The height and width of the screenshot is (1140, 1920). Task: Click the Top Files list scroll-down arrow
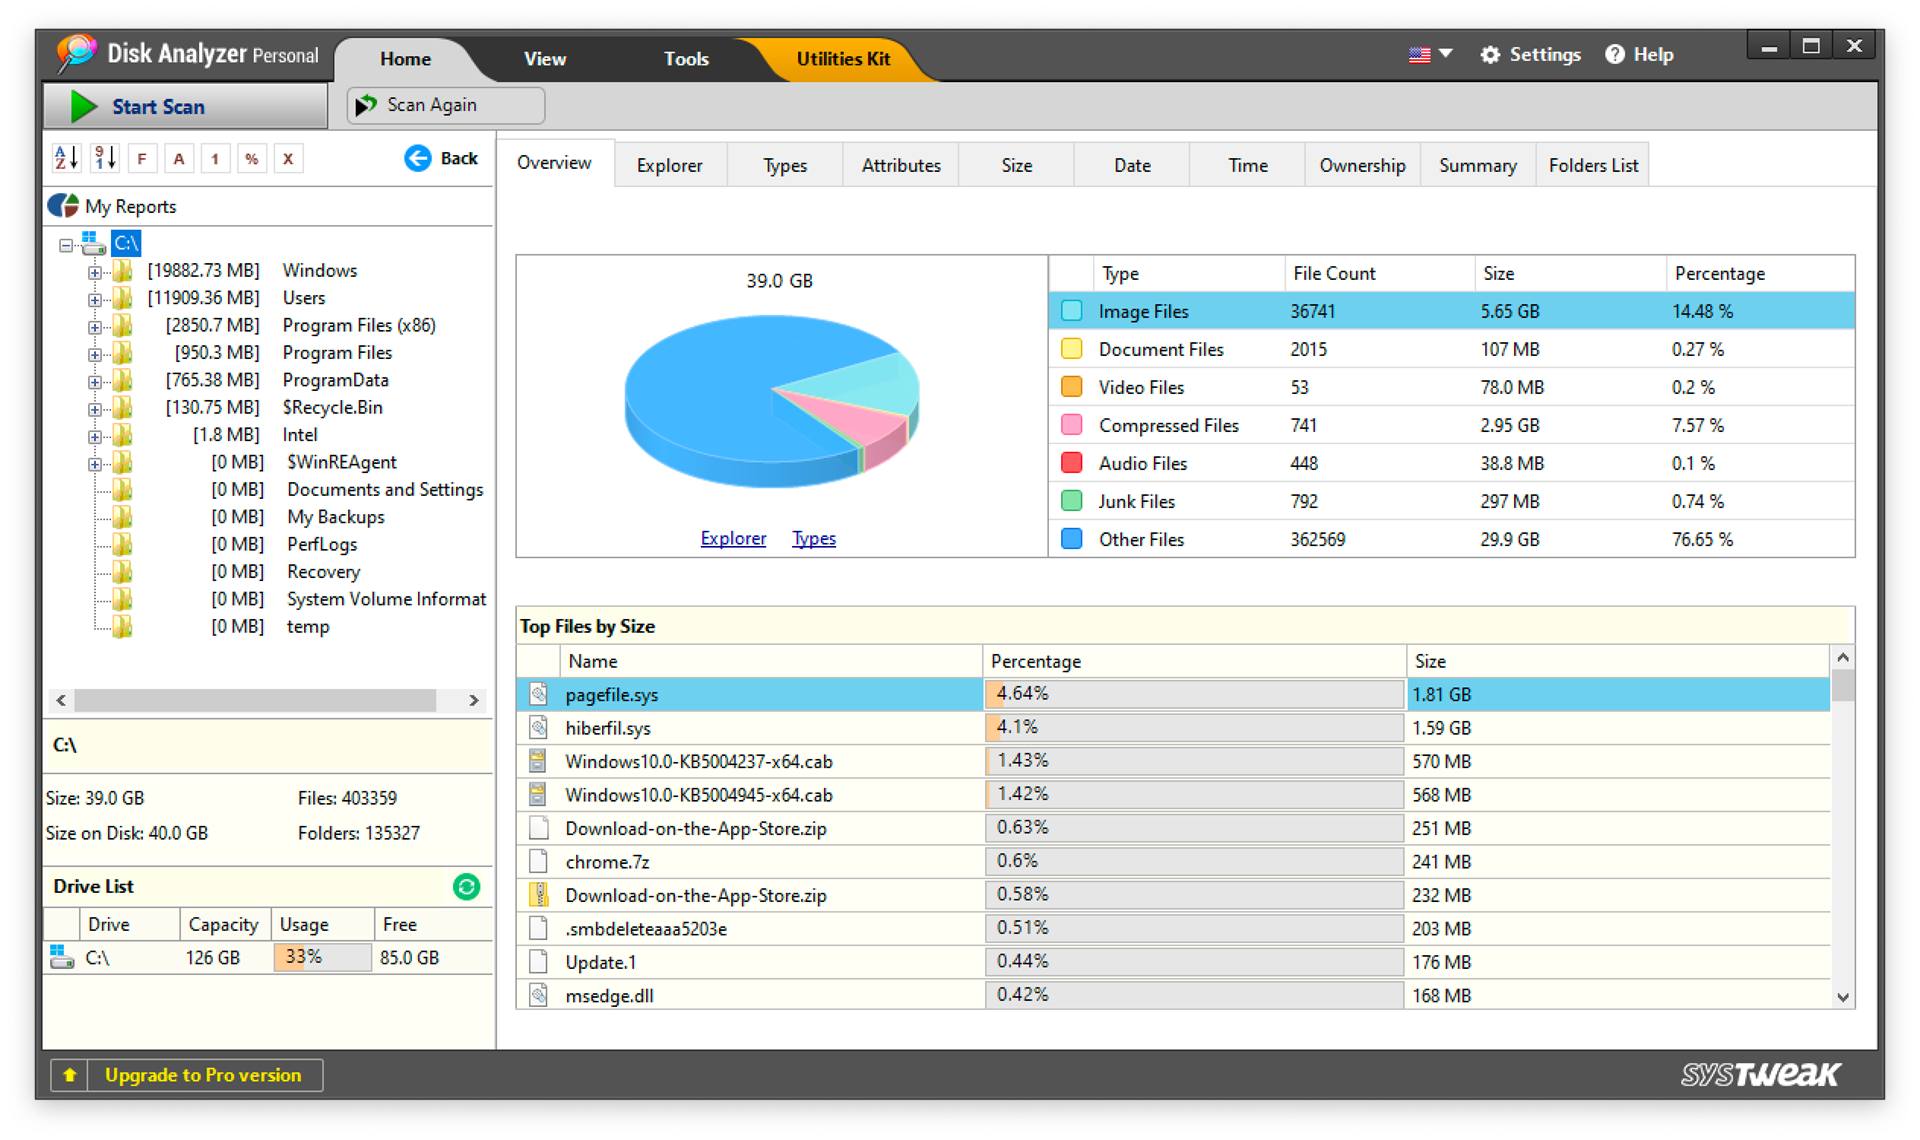pyautogui.click(x=1843, y=997)
